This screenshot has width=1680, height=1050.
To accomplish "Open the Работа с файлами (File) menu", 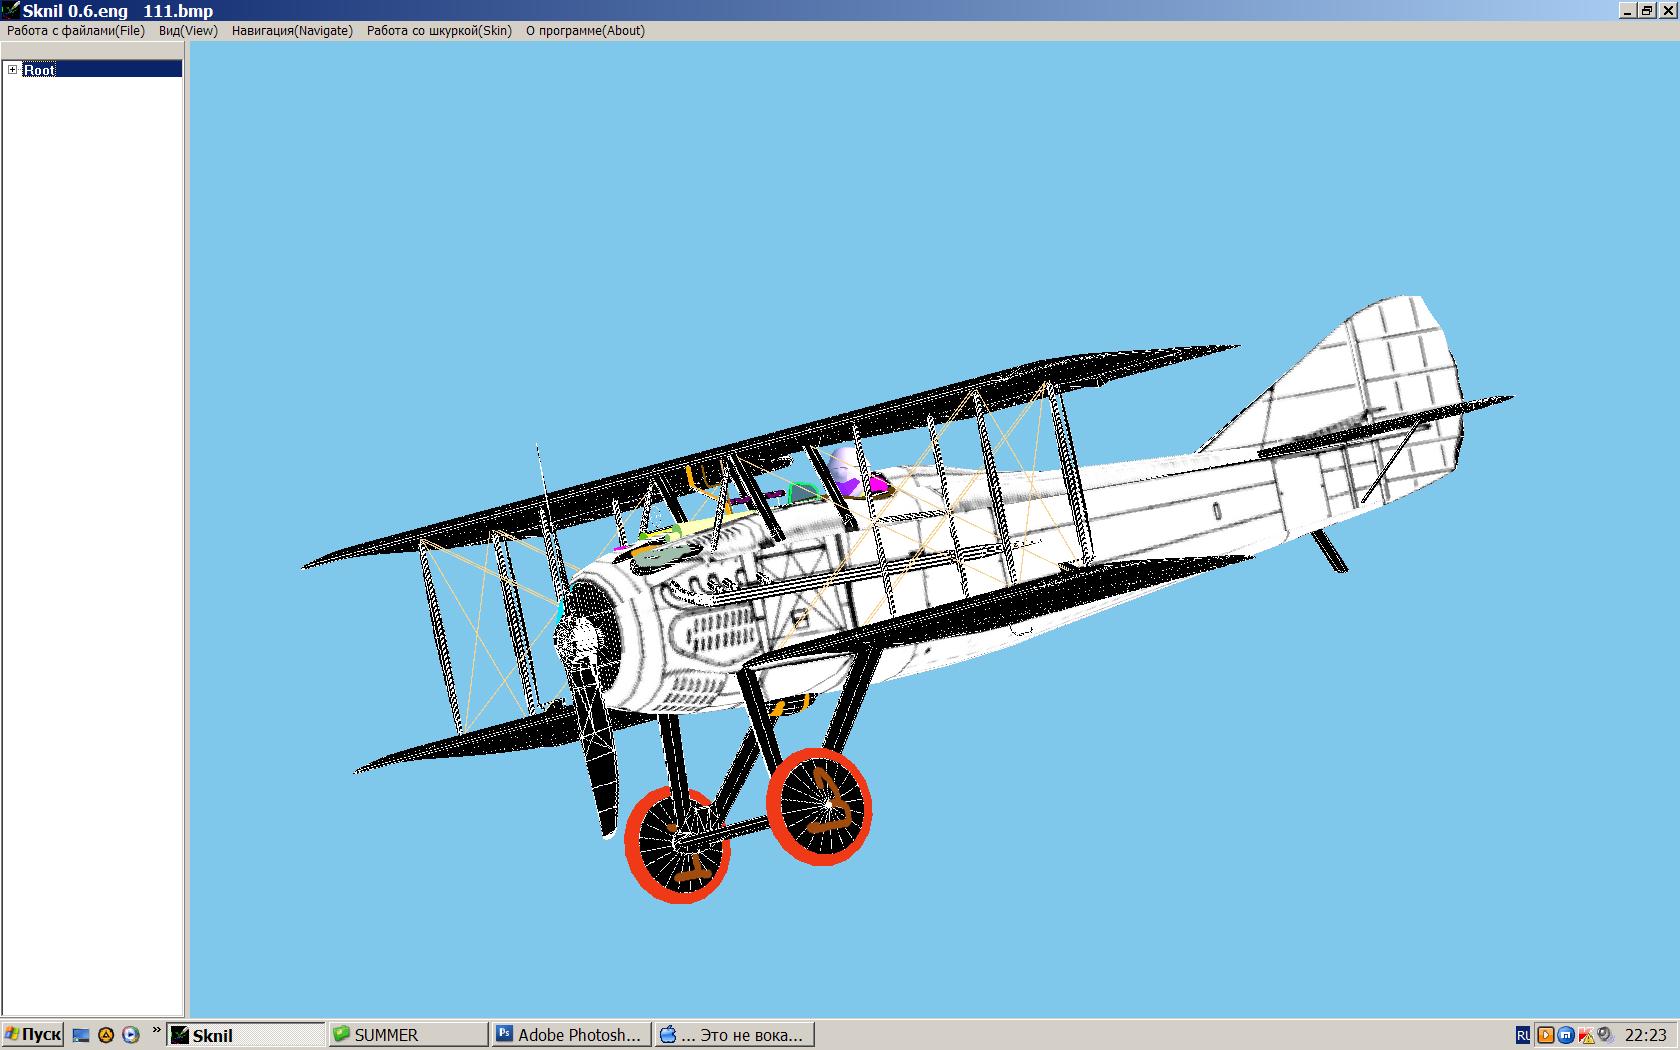I will coord(76,31).
